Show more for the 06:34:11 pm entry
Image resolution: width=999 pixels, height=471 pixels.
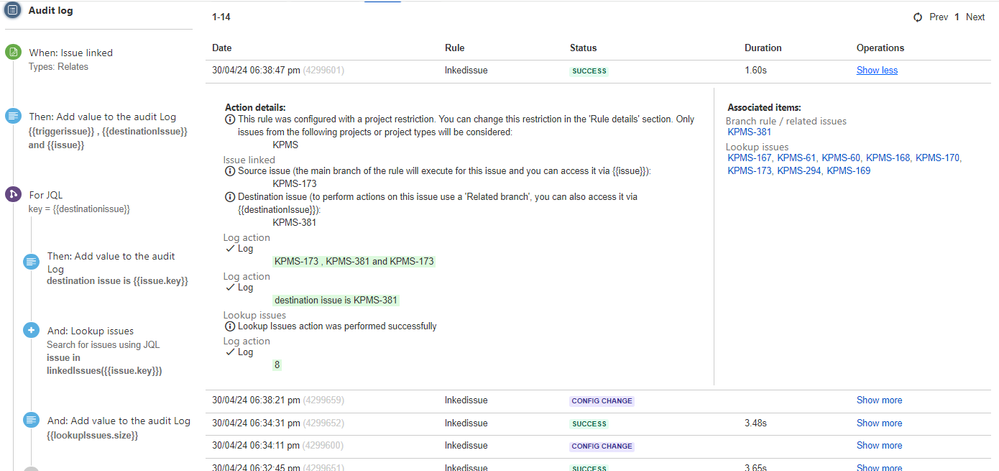point(879,446)
